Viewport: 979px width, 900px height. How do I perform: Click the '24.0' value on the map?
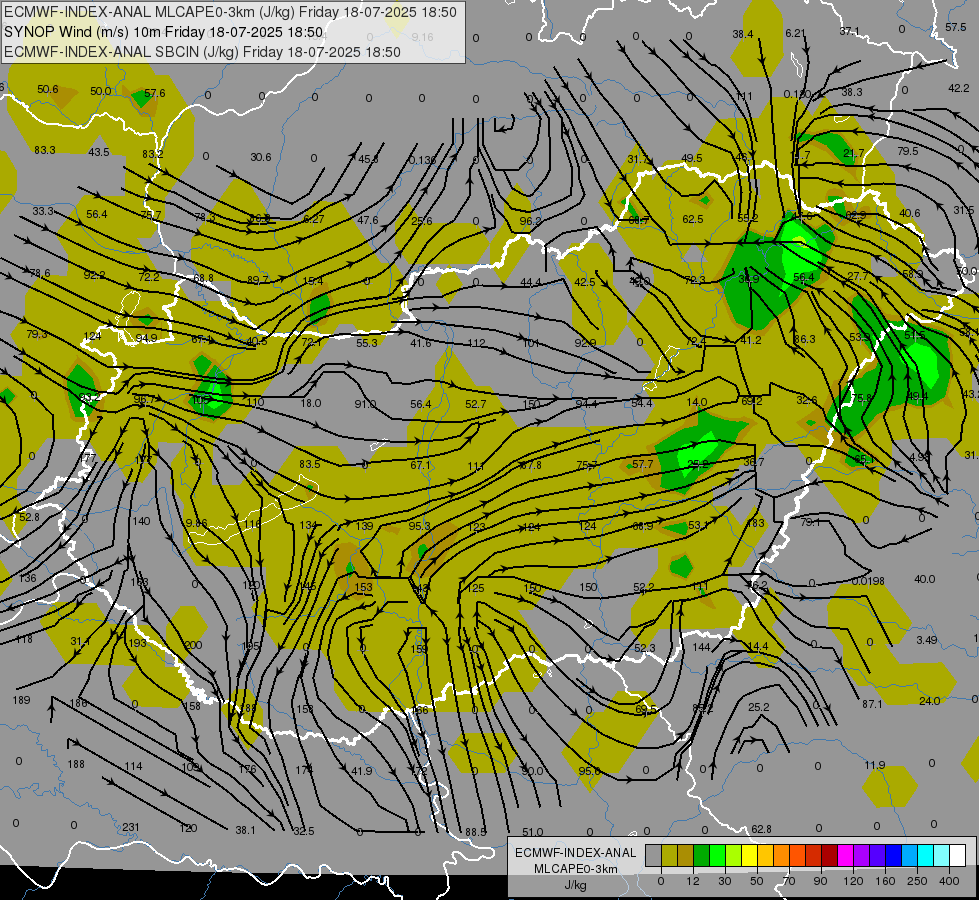[x=930, y=701]
